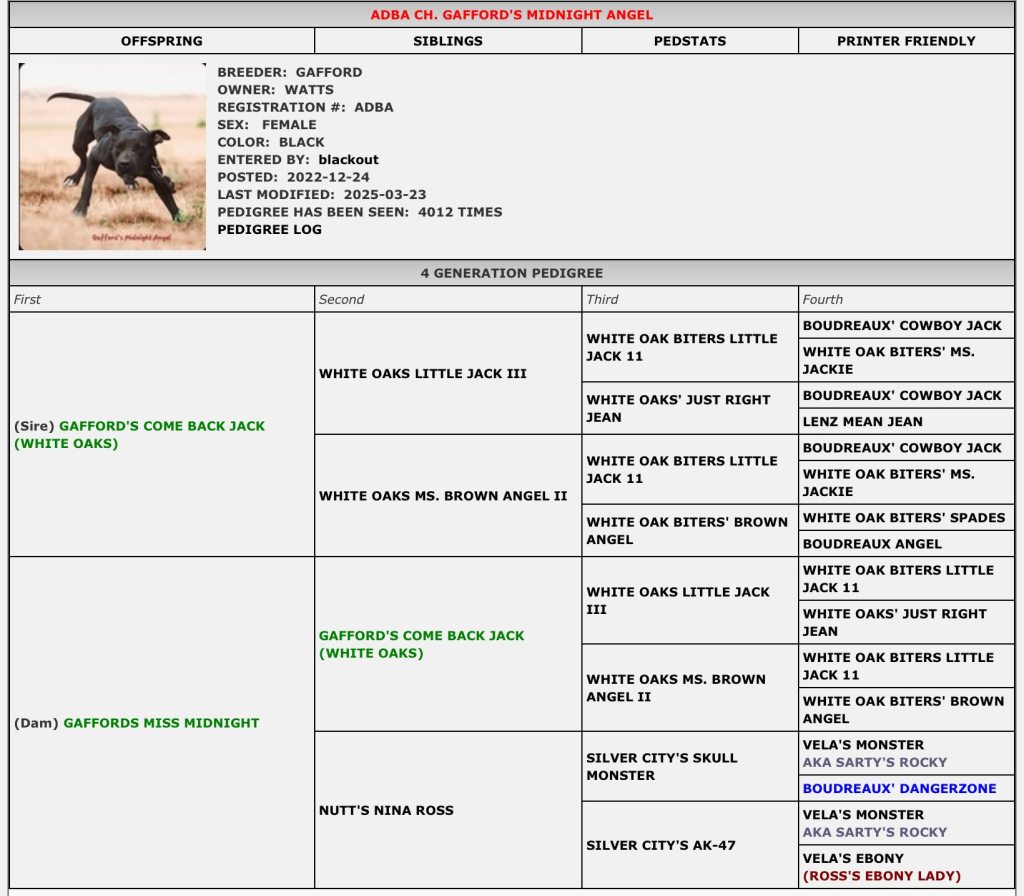
Task: Open the PEDSTATS tab
Action: click(x=689, y=41)
